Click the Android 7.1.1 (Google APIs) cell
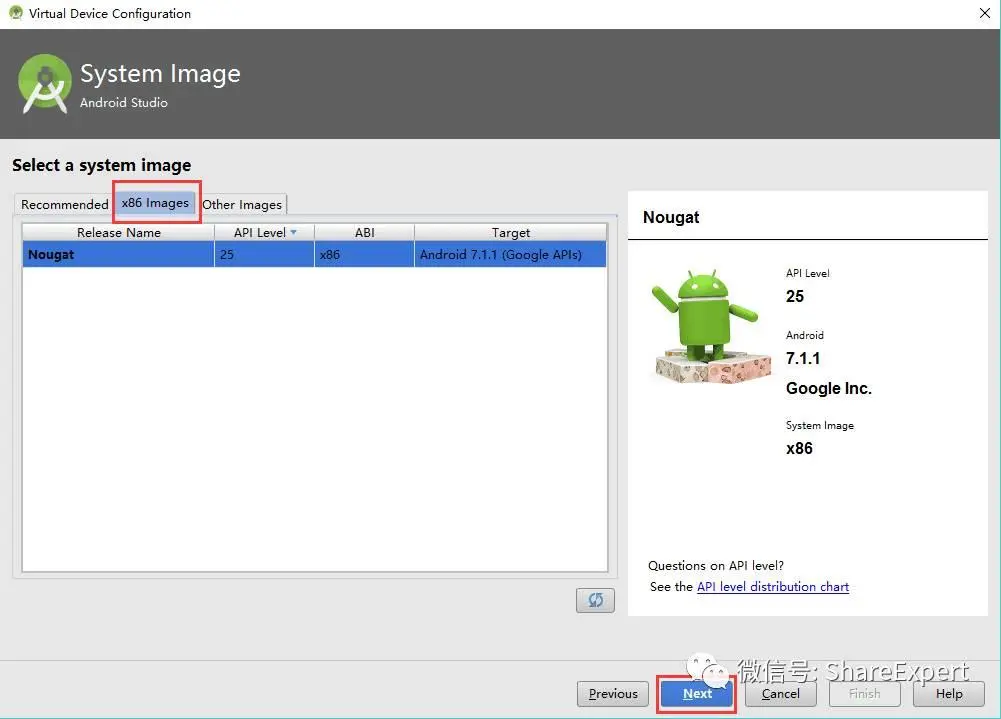This screenshot has height=719, width=1001. (x=511, y=254)
